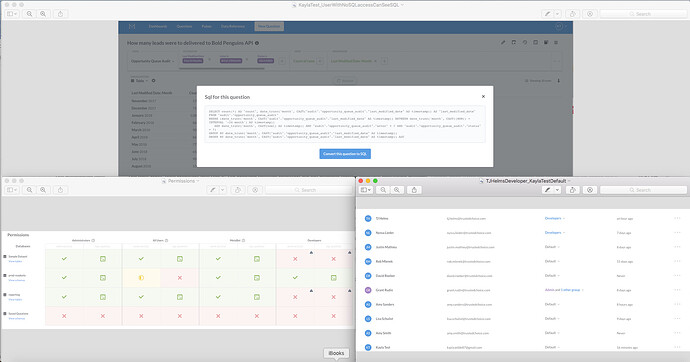This screenshot has width=690, height=362.
Task: Zoom out in the Permissions window
Action: click(29, 190)
